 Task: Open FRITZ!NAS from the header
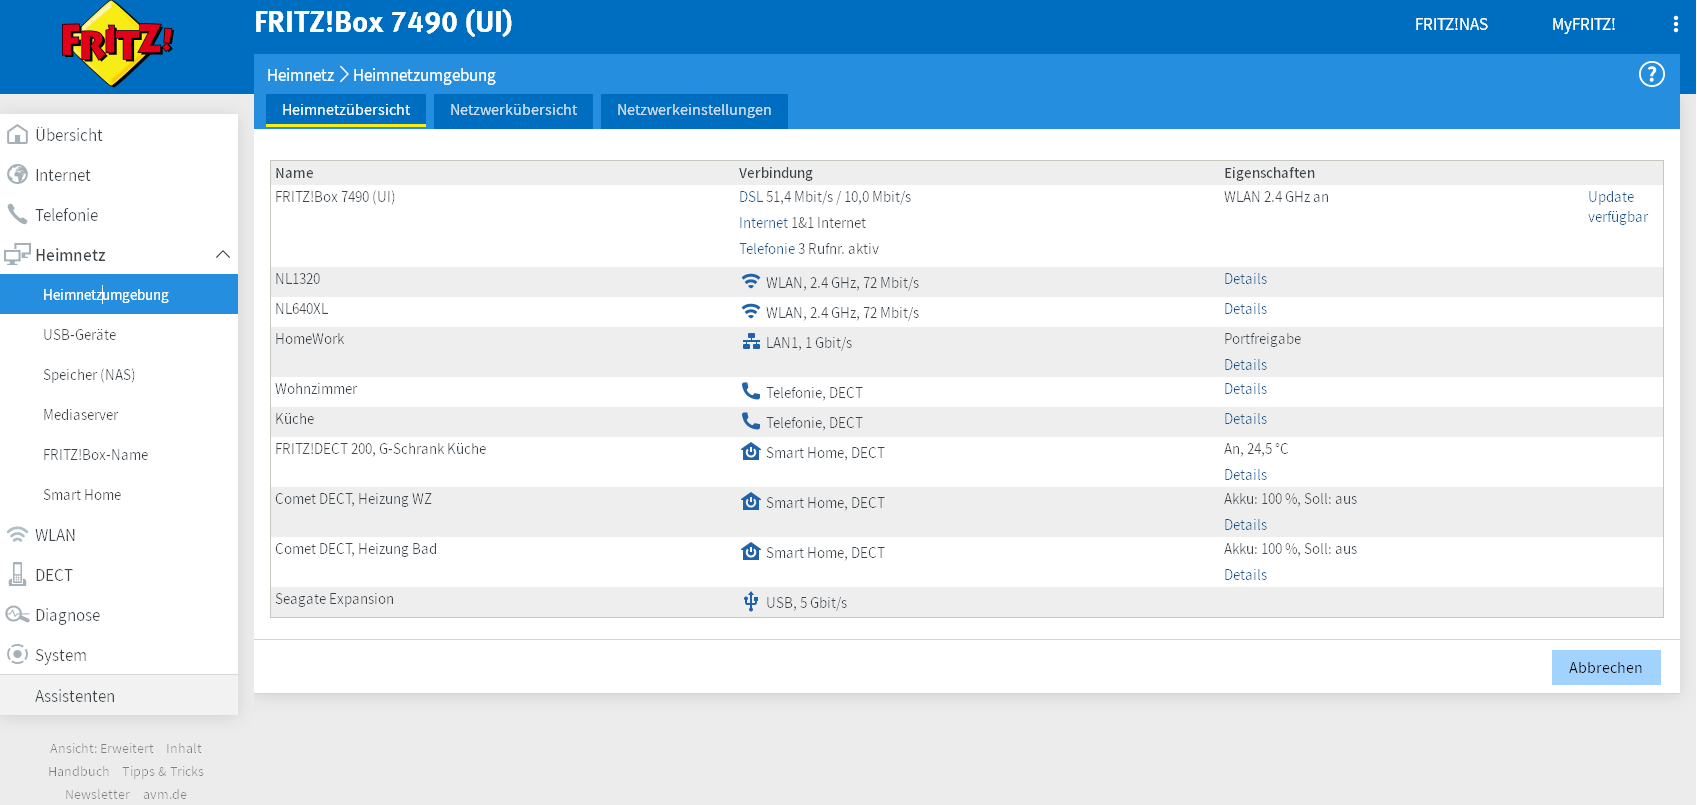click(1450, 24)
